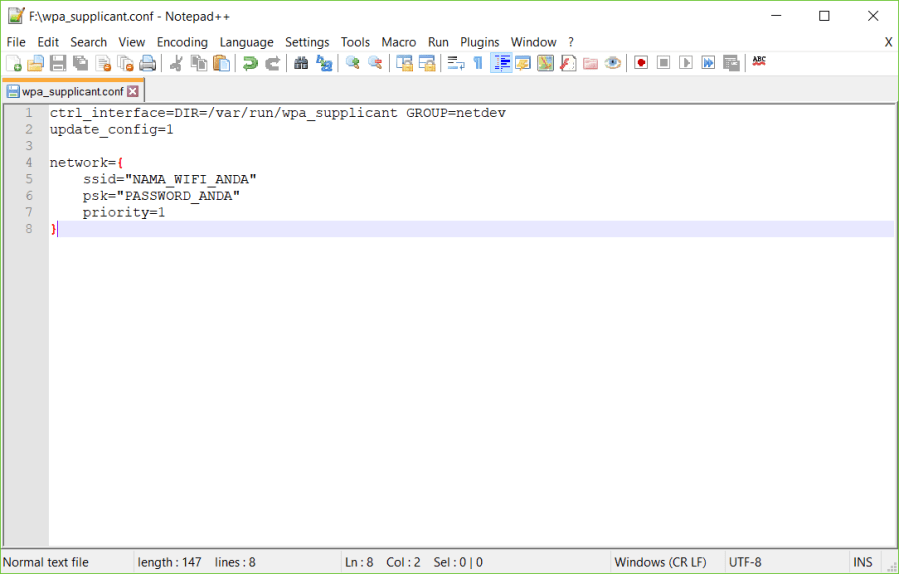899x574 pixels.
Task: Click the priority=1 line
Action: [x=124, y=213]
